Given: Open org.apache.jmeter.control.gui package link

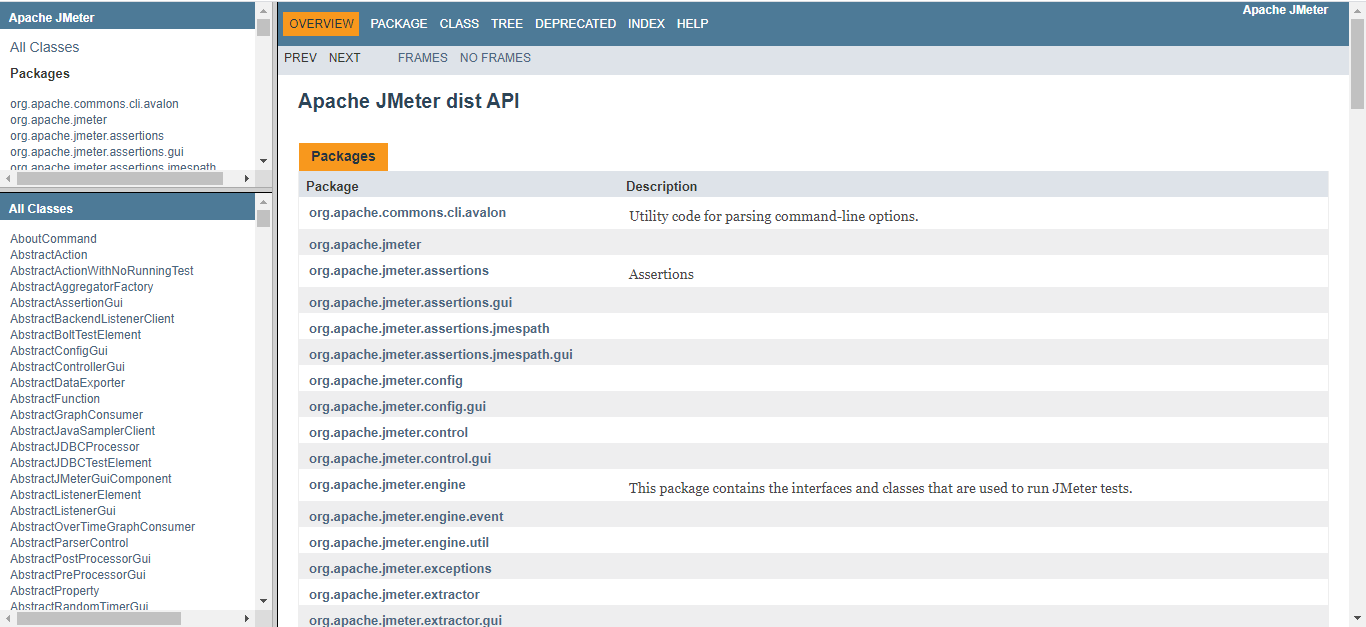Looking at the screenshot, I should click(400, 459).
